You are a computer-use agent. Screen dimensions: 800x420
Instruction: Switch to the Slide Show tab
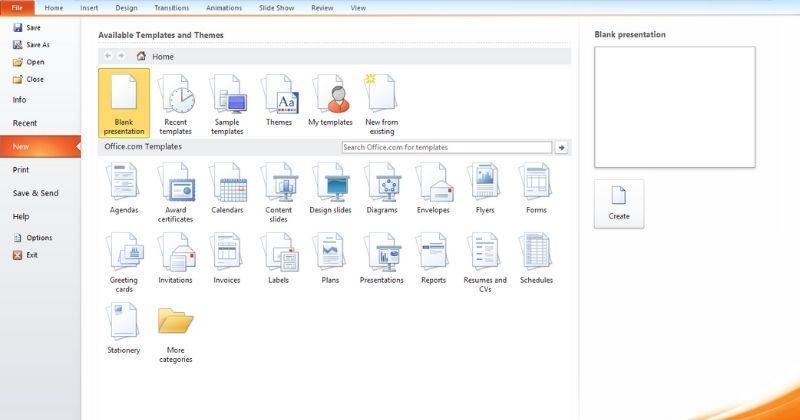tap(277, 8)
